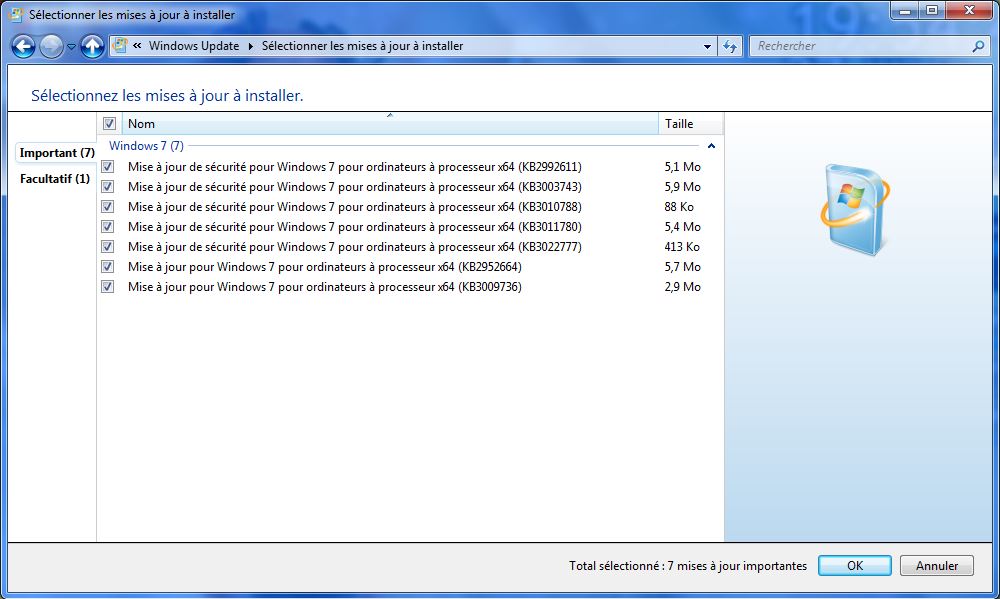This screenshot has height=599, width=1000.
Task: Sort by the Taille column header
Action: click(x=691, y=124)
